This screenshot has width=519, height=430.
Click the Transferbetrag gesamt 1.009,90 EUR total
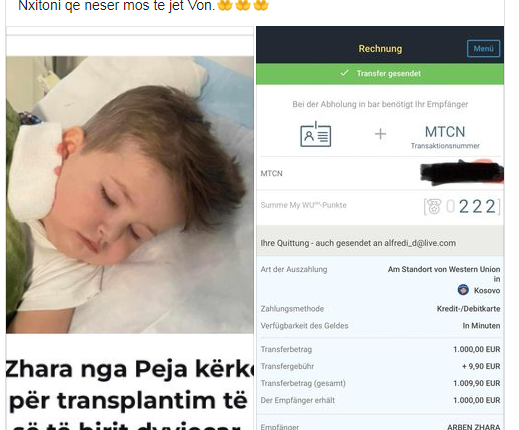coord(477,383)
